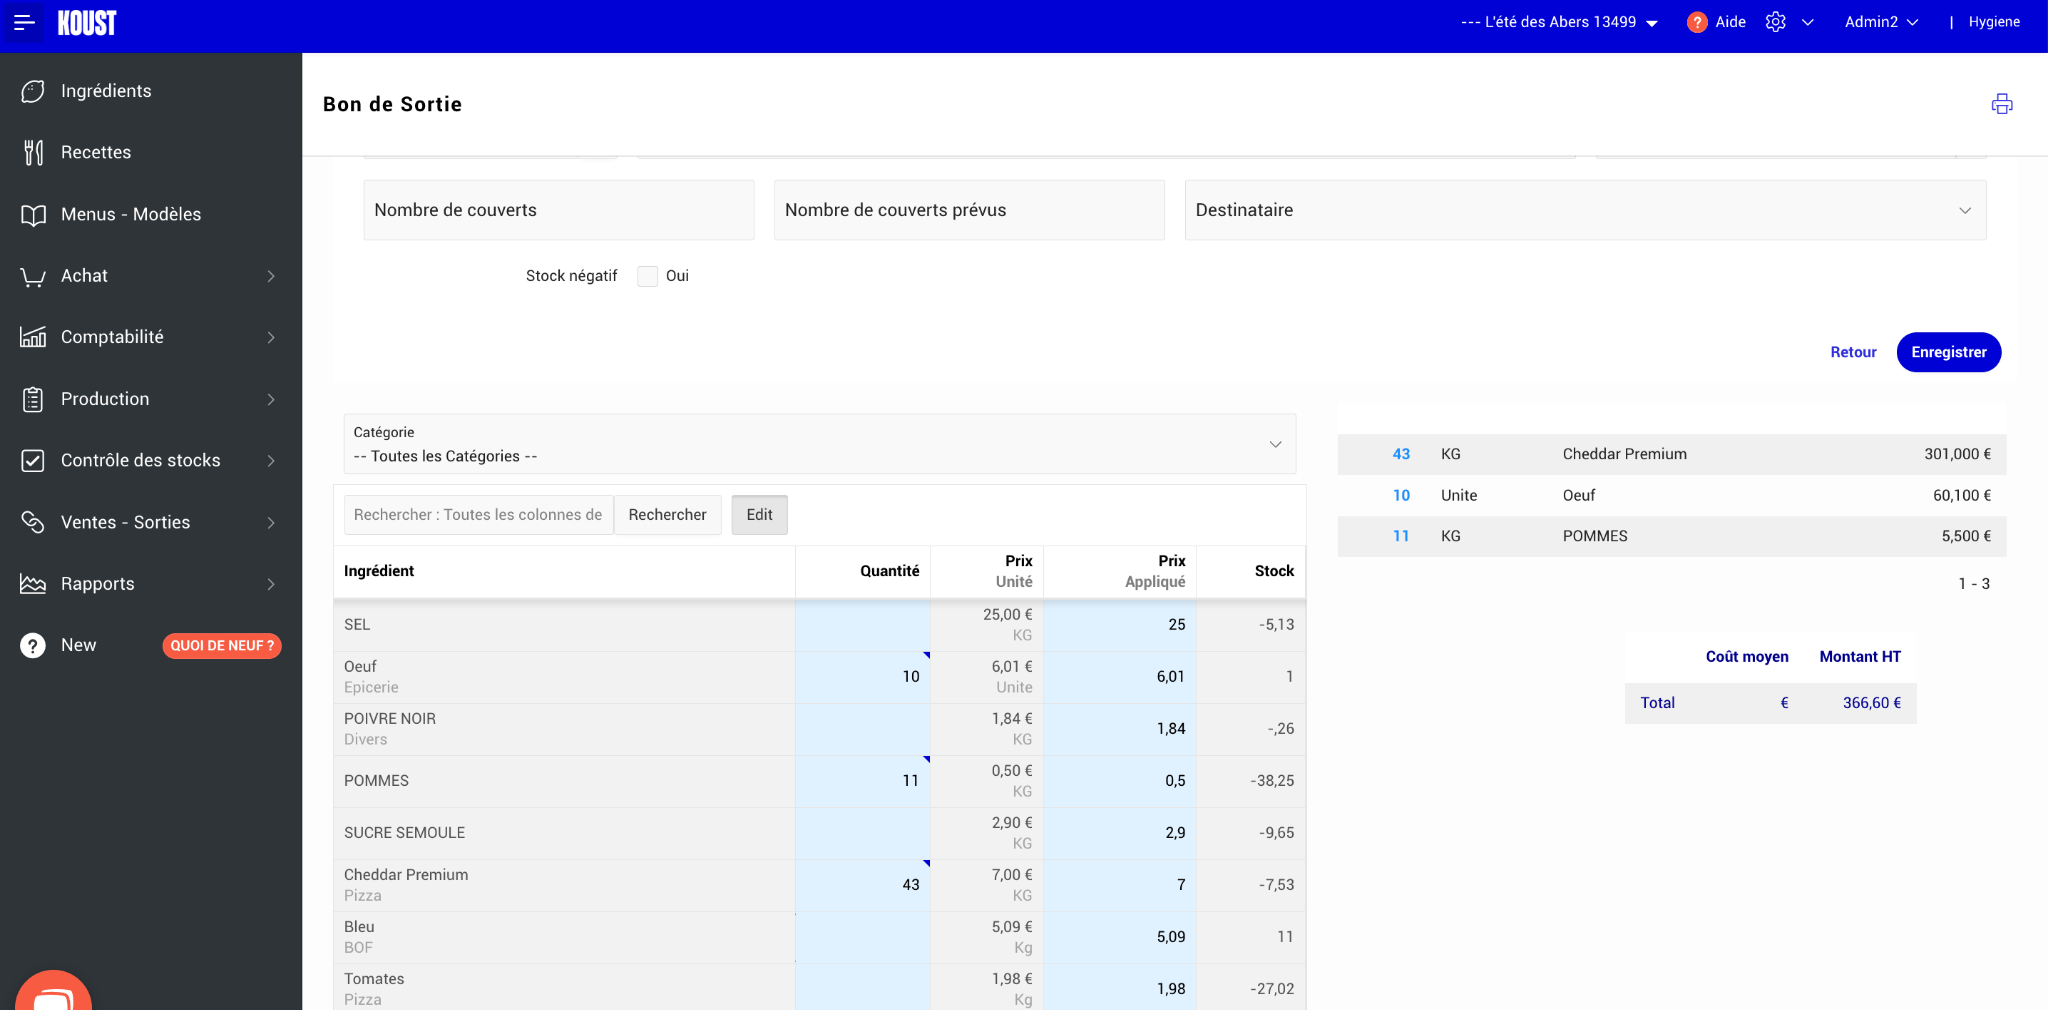Expand the Achat submenu chevron
This screenshot has height=1010, width=2048.
pos(271,276)
